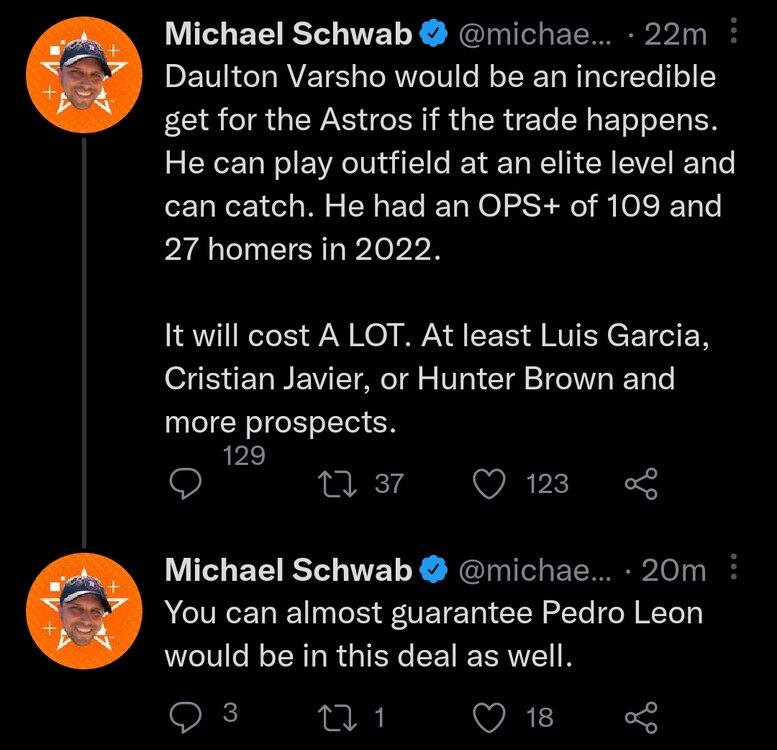The width and height of the screenshot is (777, 750).
Task: Click verified badge on first tweet
Action: 432,35
